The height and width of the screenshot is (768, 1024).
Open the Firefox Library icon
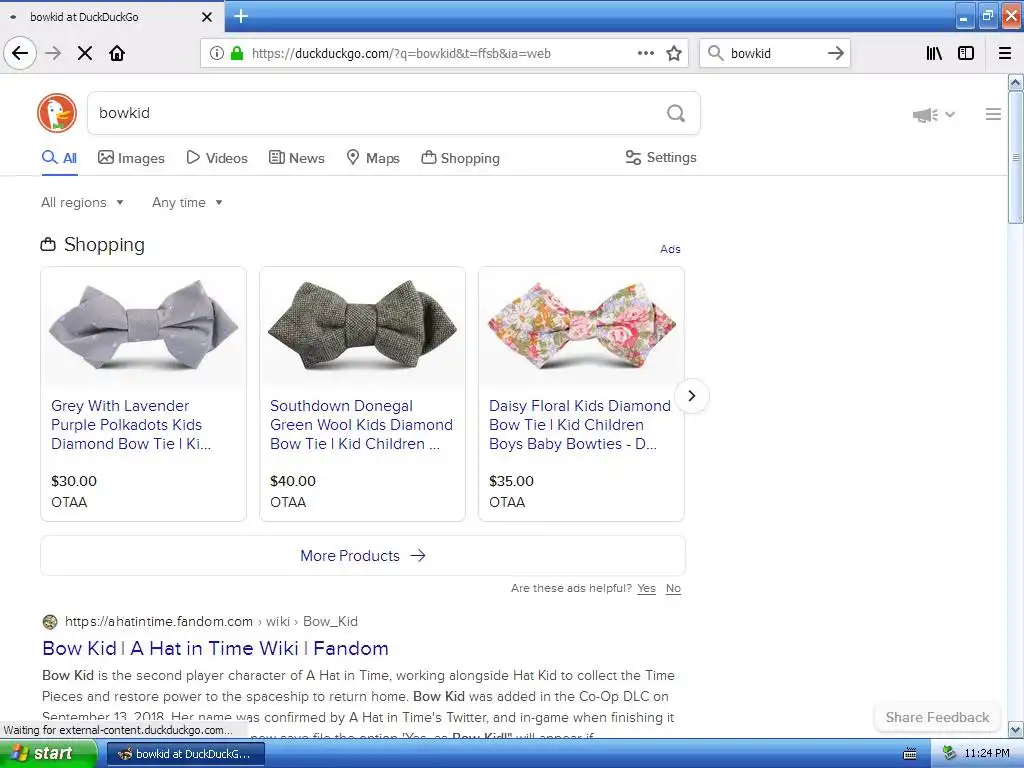tap(934, 53)
